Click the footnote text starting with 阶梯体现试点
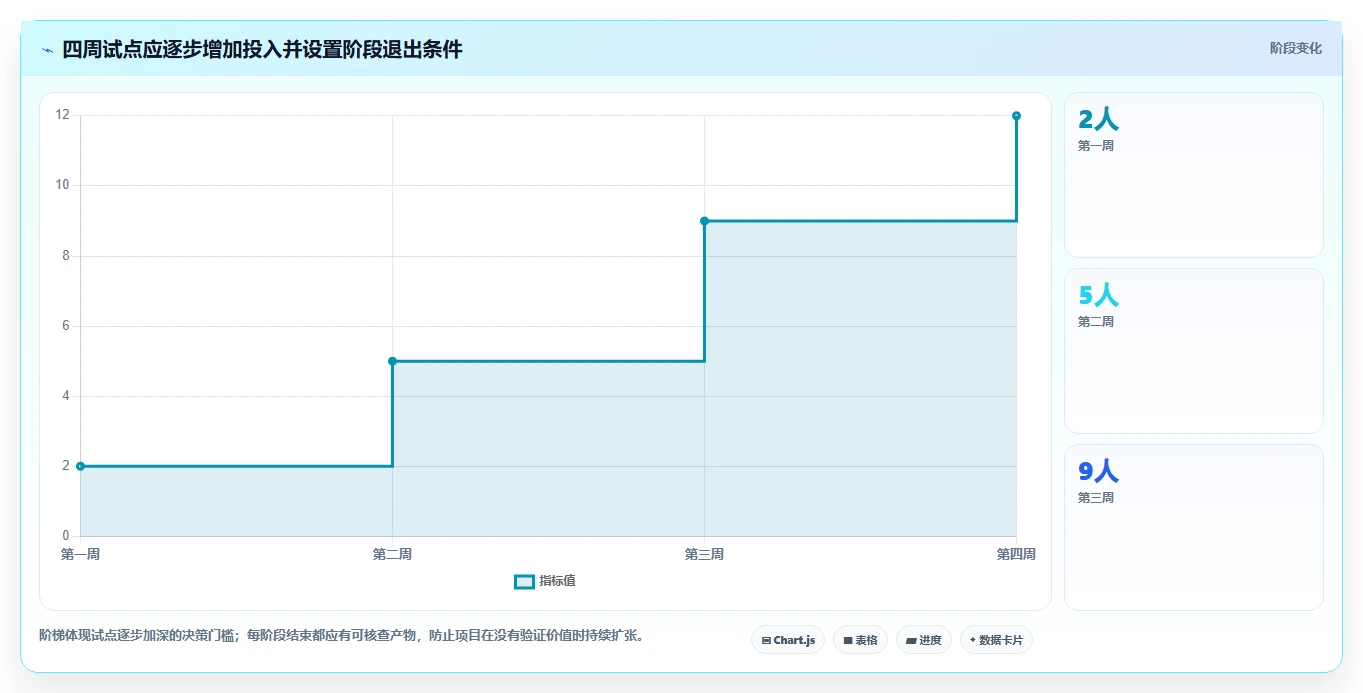 pyautogui.click(x=341, y=635)
